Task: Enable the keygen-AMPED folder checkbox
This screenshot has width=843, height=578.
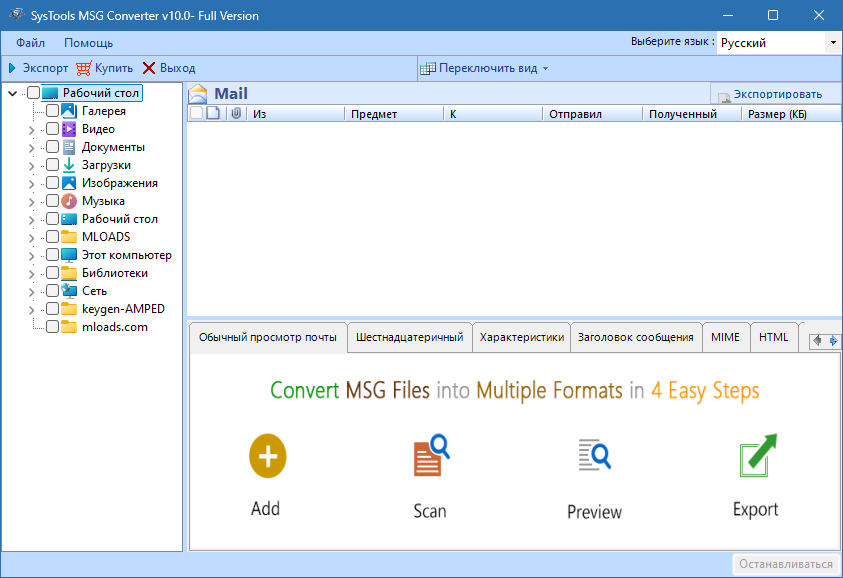Action: click(52, 309)
